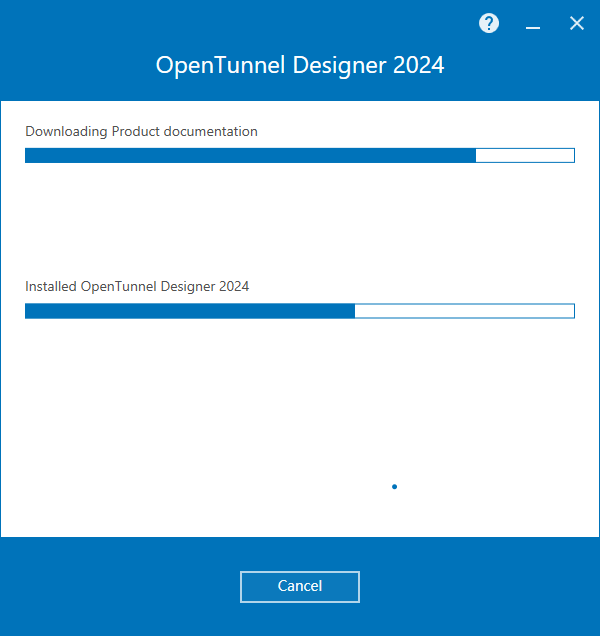Cancel the installation
600x636 pixels.
tap(300, 587)
